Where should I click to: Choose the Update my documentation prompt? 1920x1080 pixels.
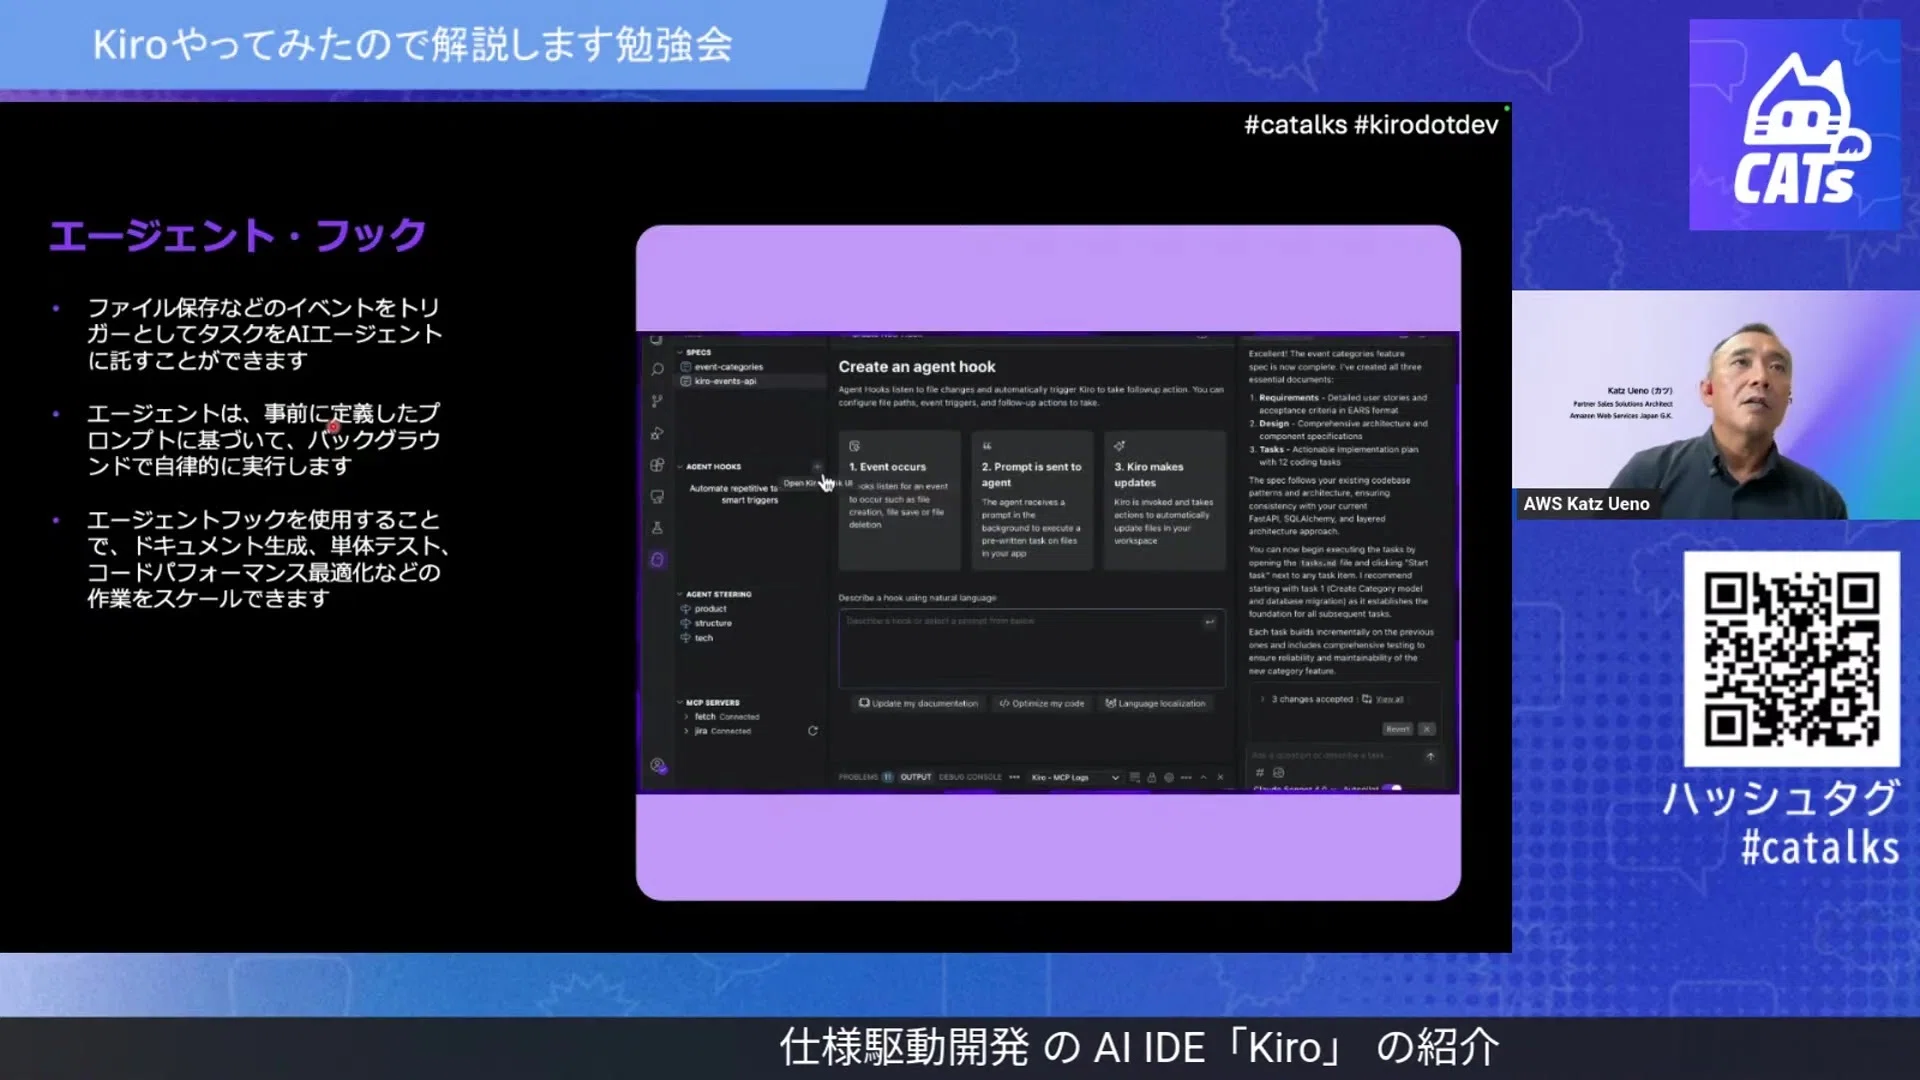coord(918,703)
